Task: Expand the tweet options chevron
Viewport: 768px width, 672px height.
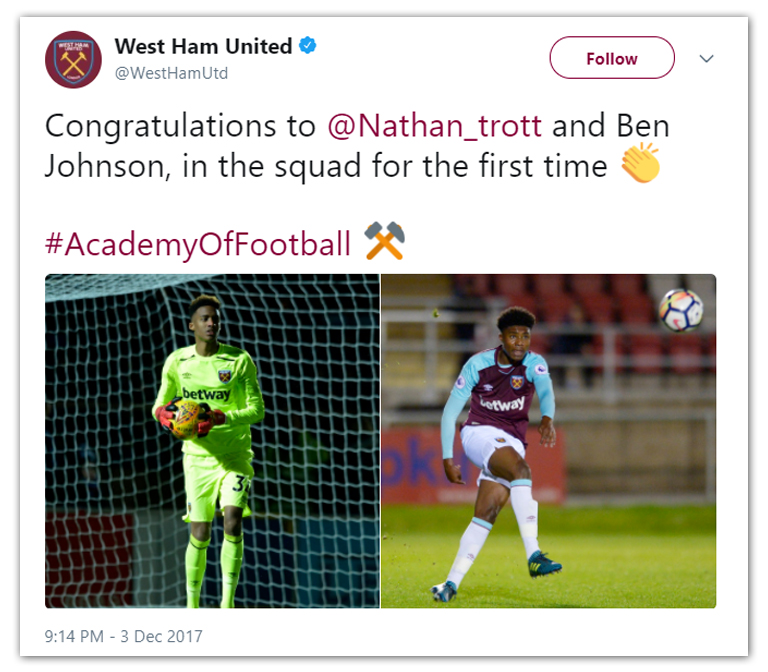Action: [x=706, y=58]
